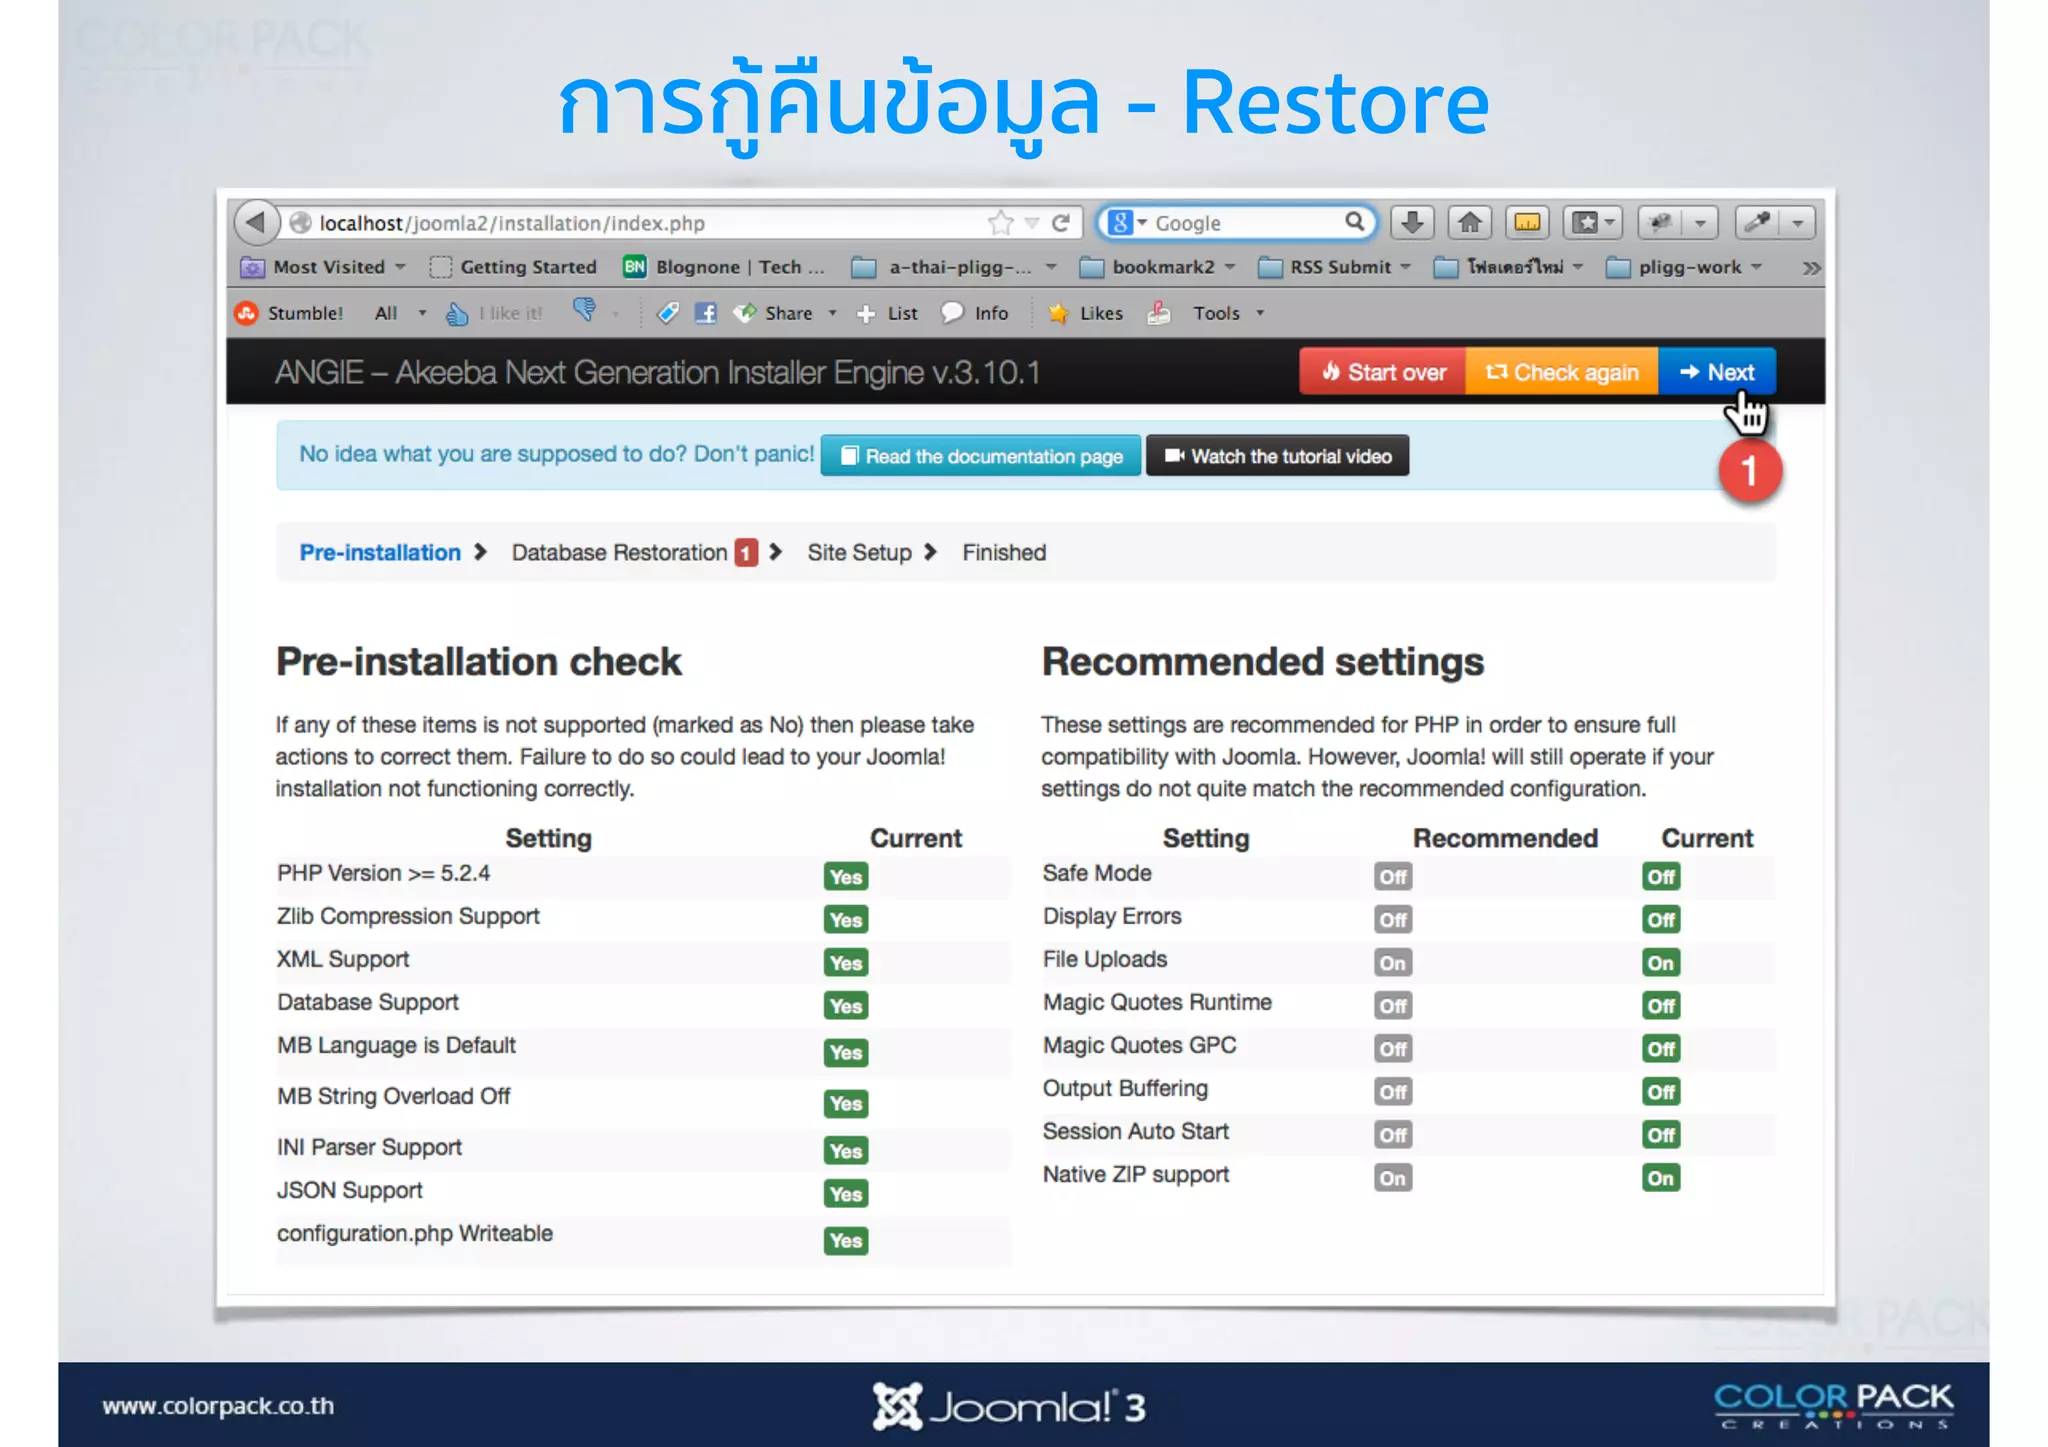
Task: Click the 'configuration.php Writeable' setting text
Action: (x=415, y=1234)
